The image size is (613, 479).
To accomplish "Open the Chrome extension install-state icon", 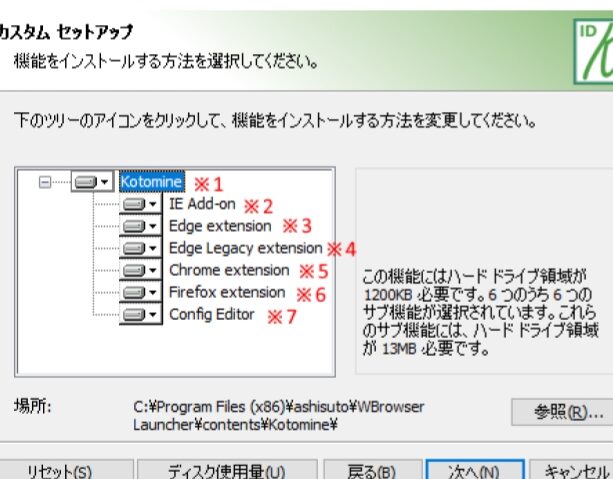I will (139, 270).
